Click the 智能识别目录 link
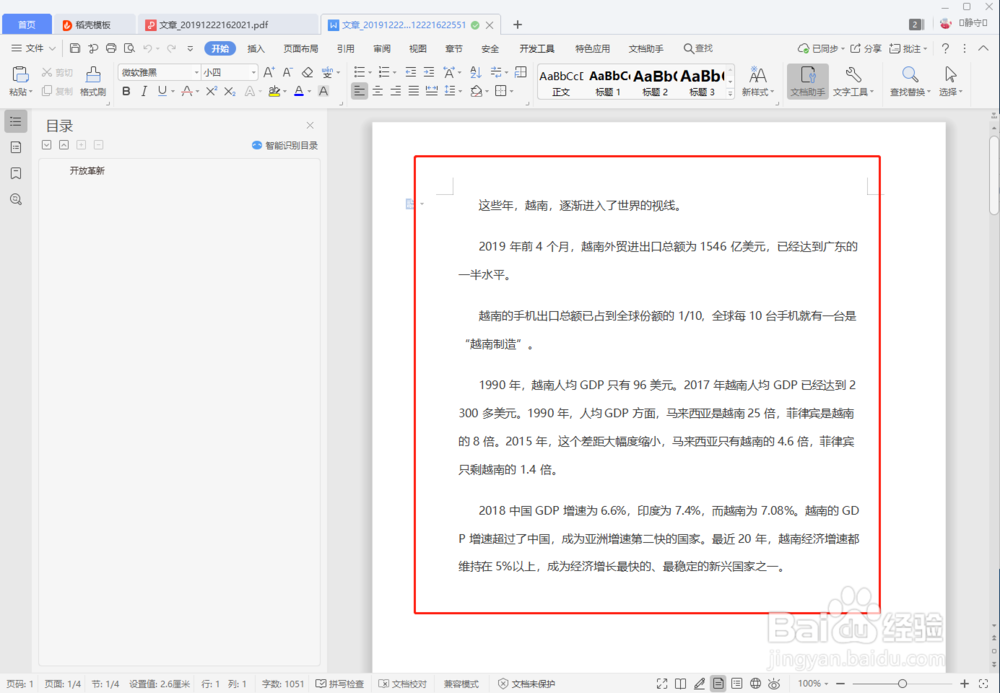Image resolution: width=1000 pixels, height=693 pixels. click(290, 145)
